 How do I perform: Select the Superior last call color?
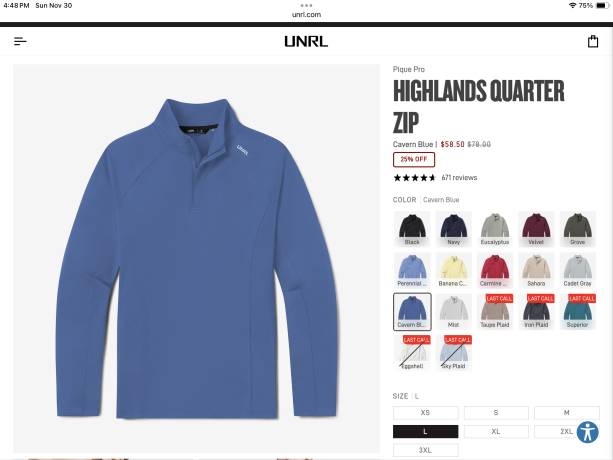pyautogui.click(x=577, y=311)
